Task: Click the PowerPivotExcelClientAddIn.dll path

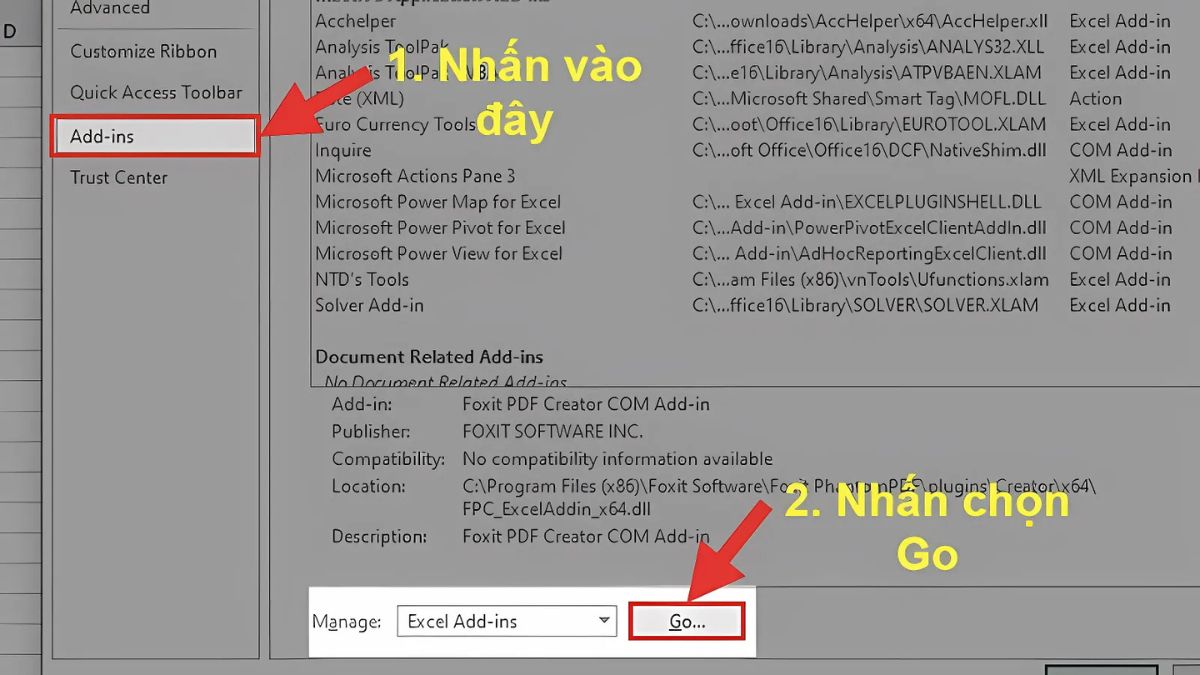Action: (869, 228)
